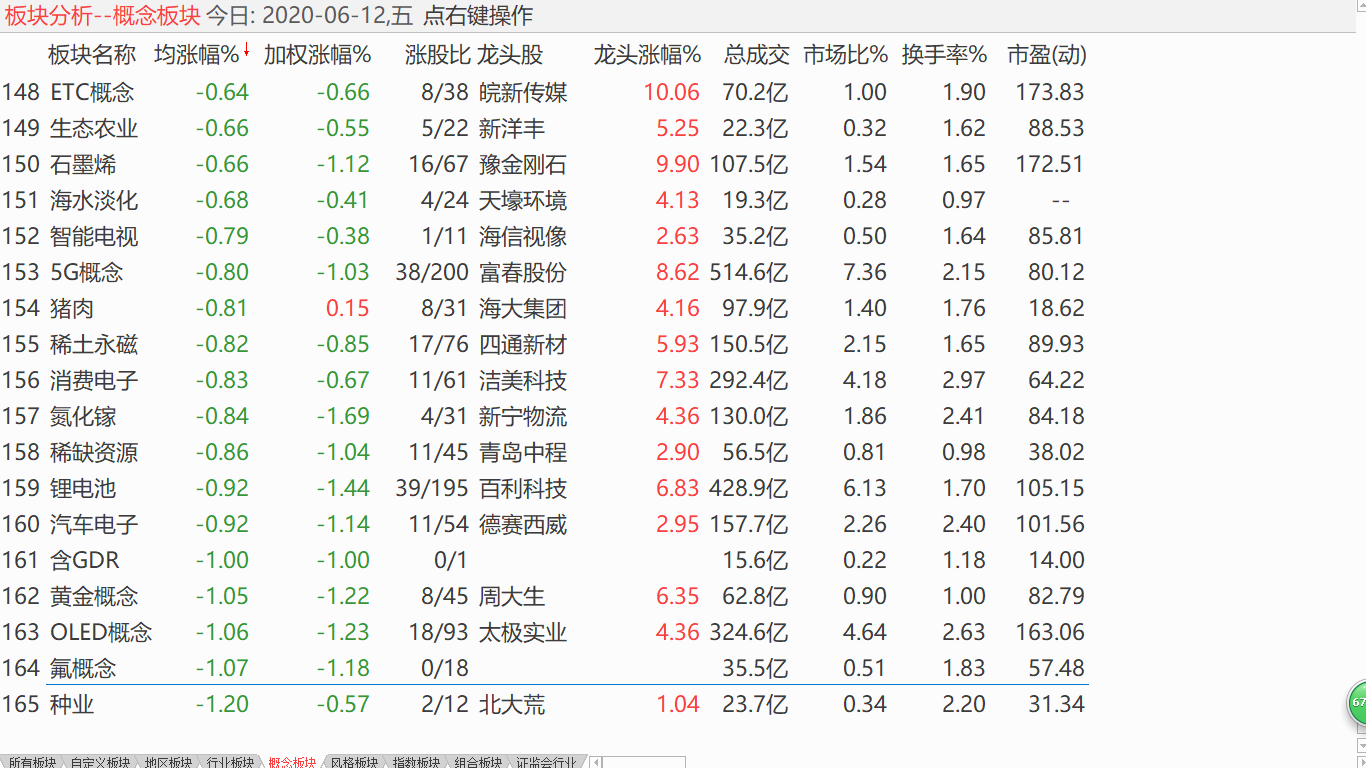Click leading stock 新洋丰
Image resolution: width=1366 pixels, height=768 pixels.
click(x=512, y=128)
